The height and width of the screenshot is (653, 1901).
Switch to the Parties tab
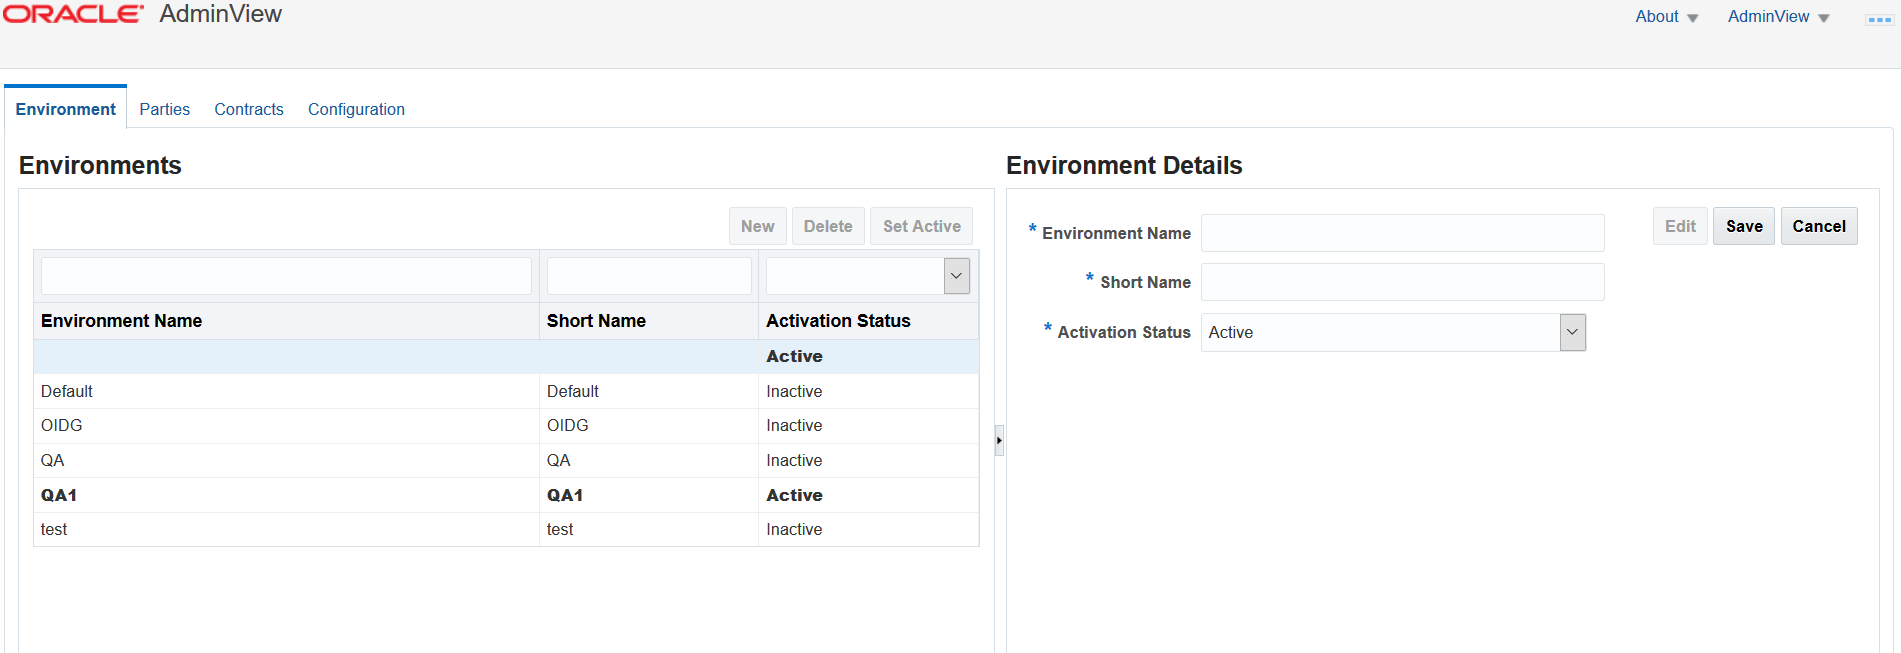coord(164,109)
